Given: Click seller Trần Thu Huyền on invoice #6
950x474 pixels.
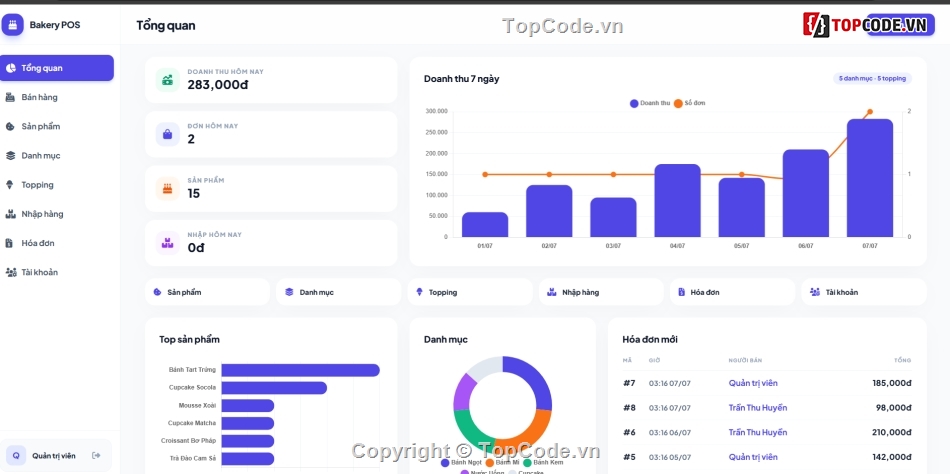Looking at the screenshot, I should pos(758,432).
